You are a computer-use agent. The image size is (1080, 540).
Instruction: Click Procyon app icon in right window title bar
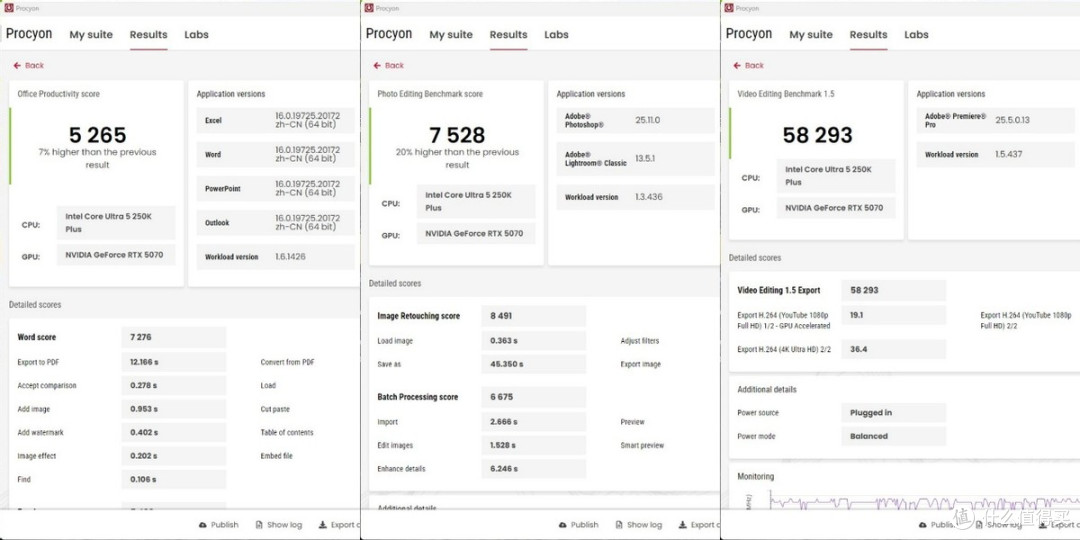728,8
